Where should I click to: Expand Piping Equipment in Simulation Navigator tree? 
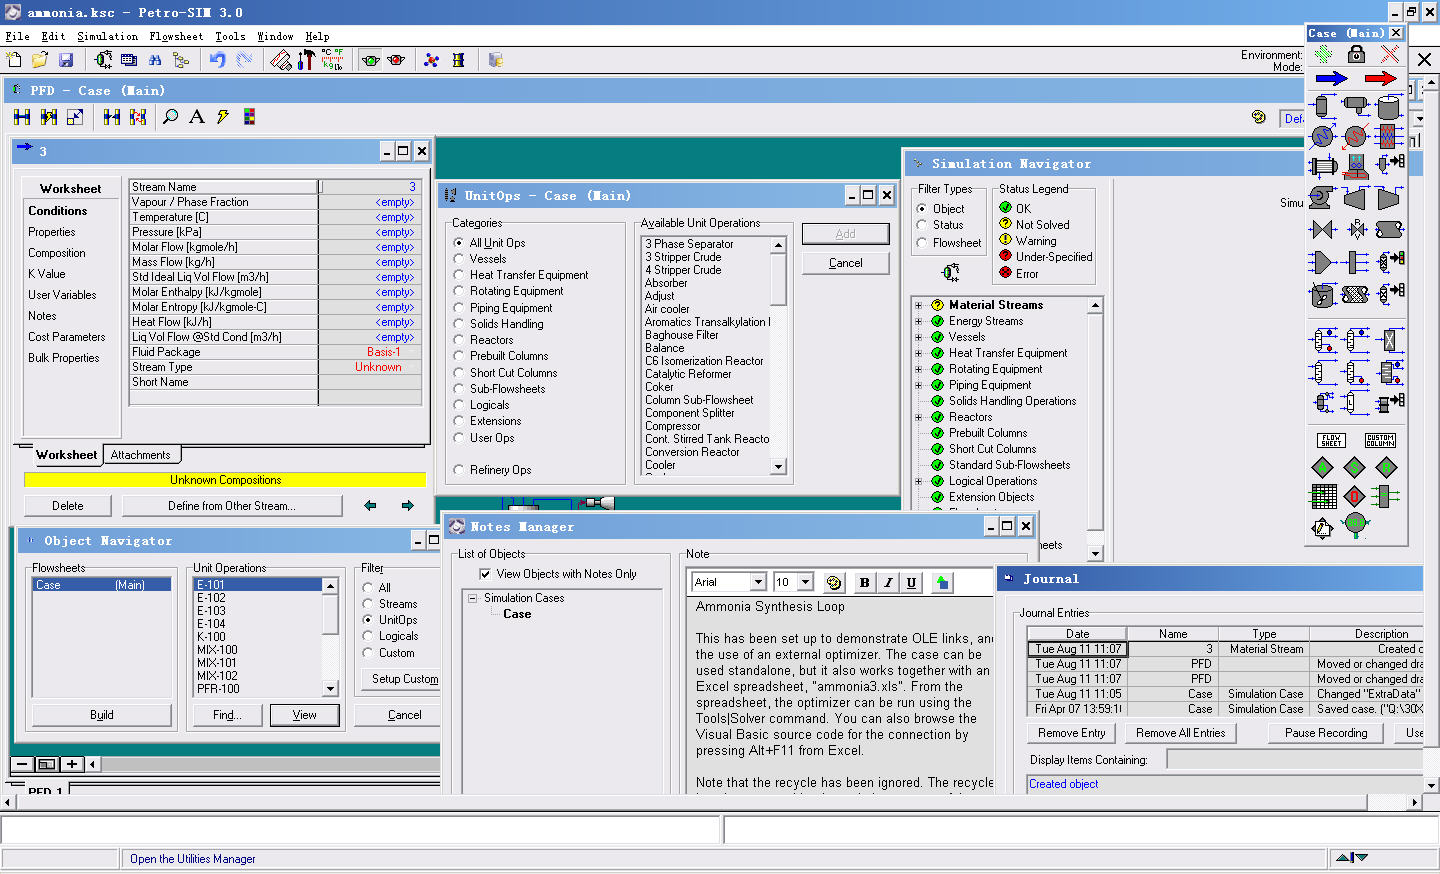coord(918,385)
